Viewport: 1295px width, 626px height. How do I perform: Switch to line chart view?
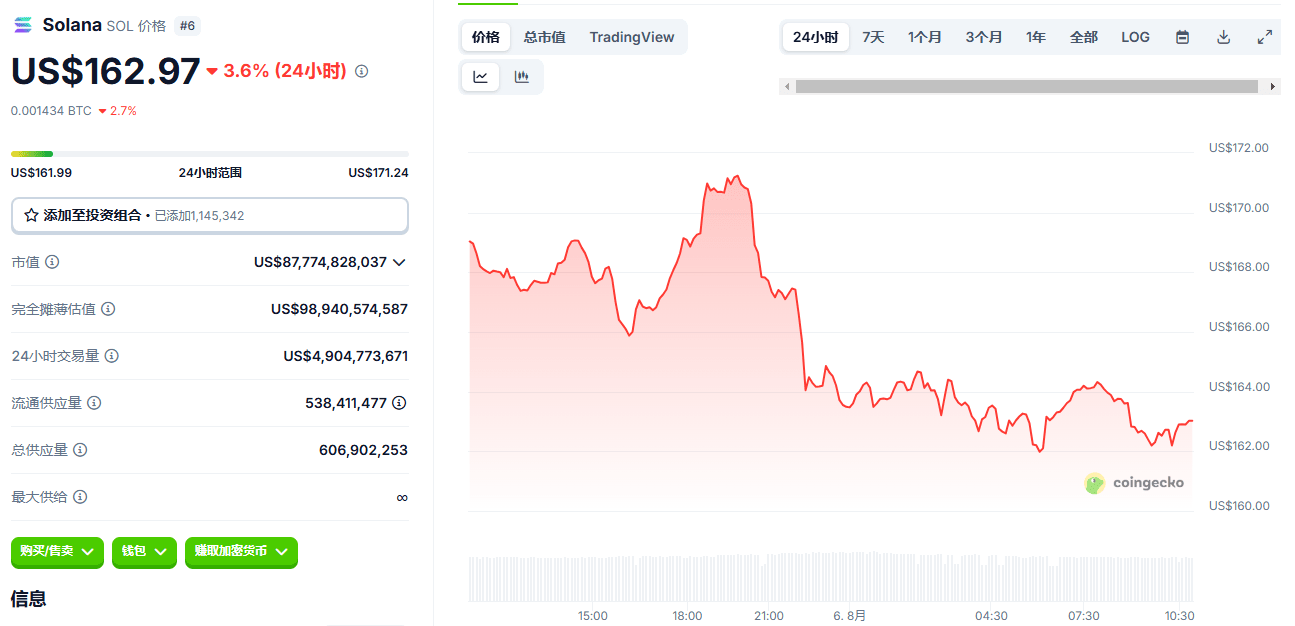click(480, 77)
